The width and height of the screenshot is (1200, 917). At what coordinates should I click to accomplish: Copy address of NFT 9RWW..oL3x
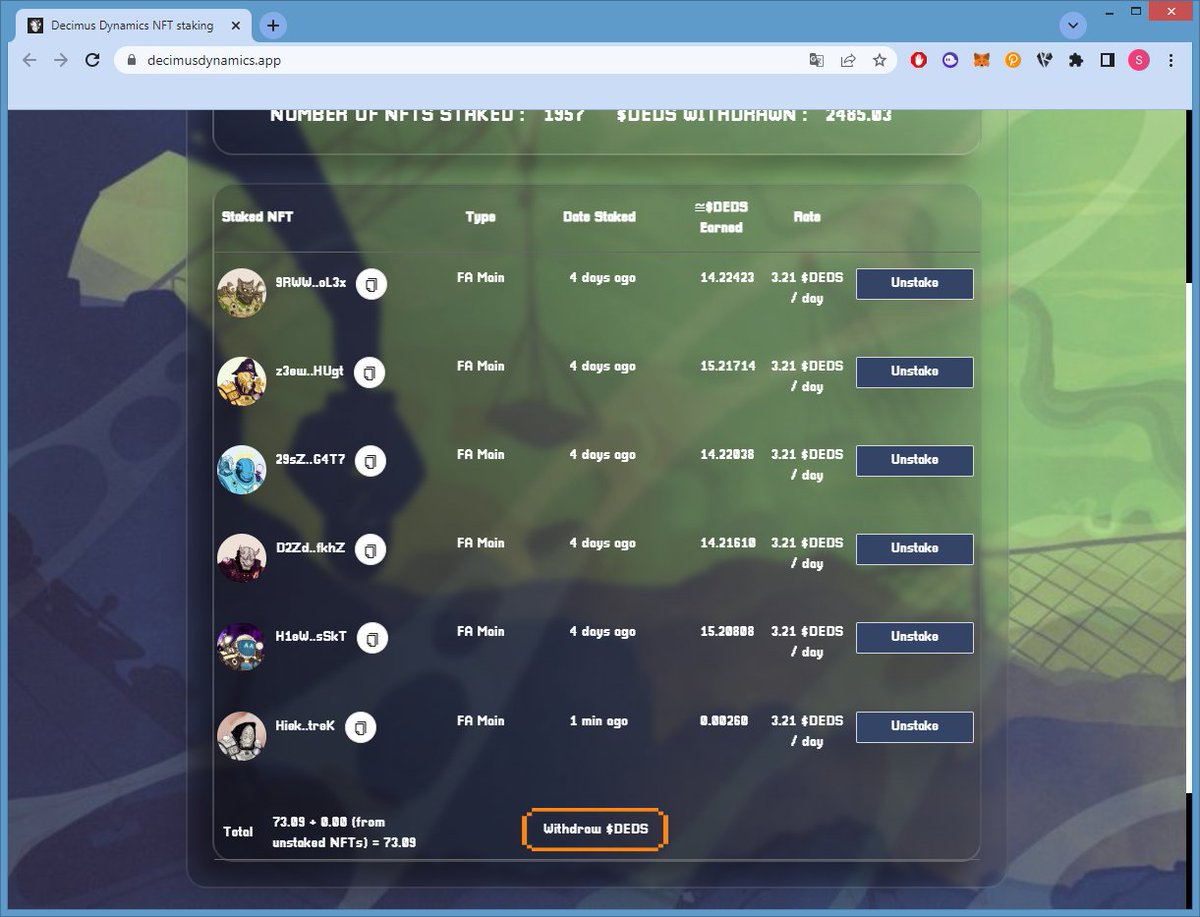pos(371,284)
